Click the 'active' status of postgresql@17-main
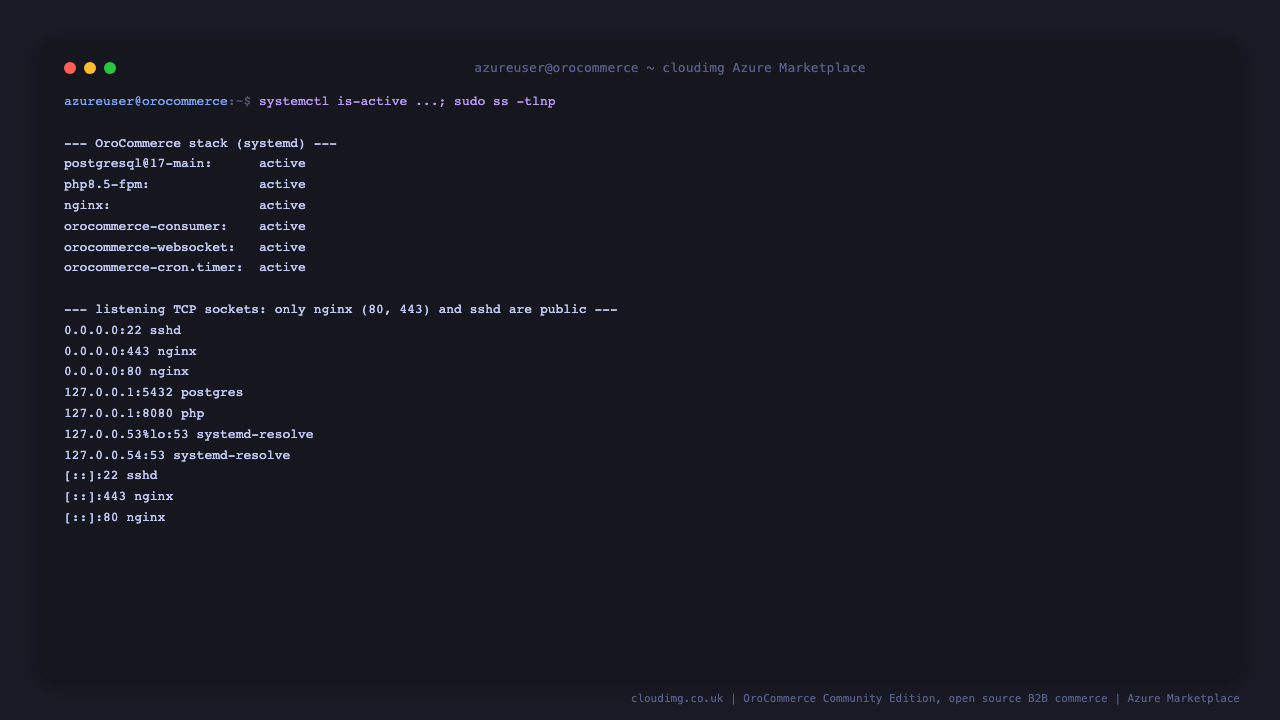Viewport: 1280px width, 720px height. pos(282,164)
